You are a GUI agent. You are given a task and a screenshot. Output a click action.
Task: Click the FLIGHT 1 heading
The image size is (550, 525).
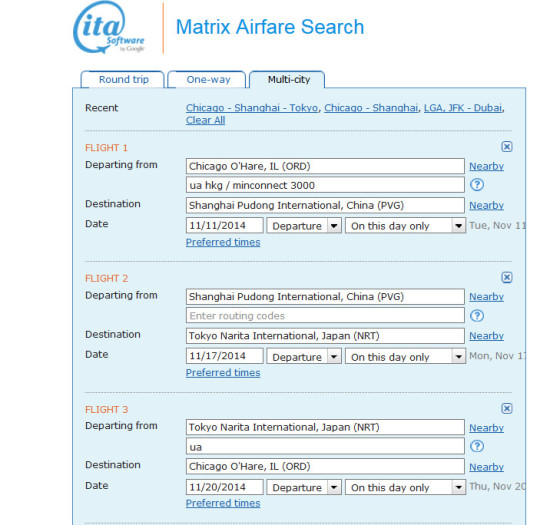[x=106, y=148]
